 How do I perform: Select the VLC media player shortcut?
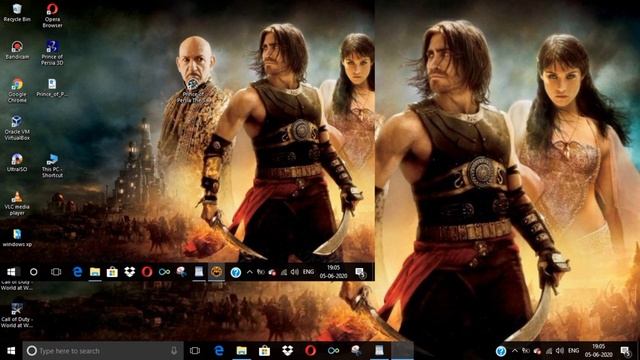pos(17,203)
